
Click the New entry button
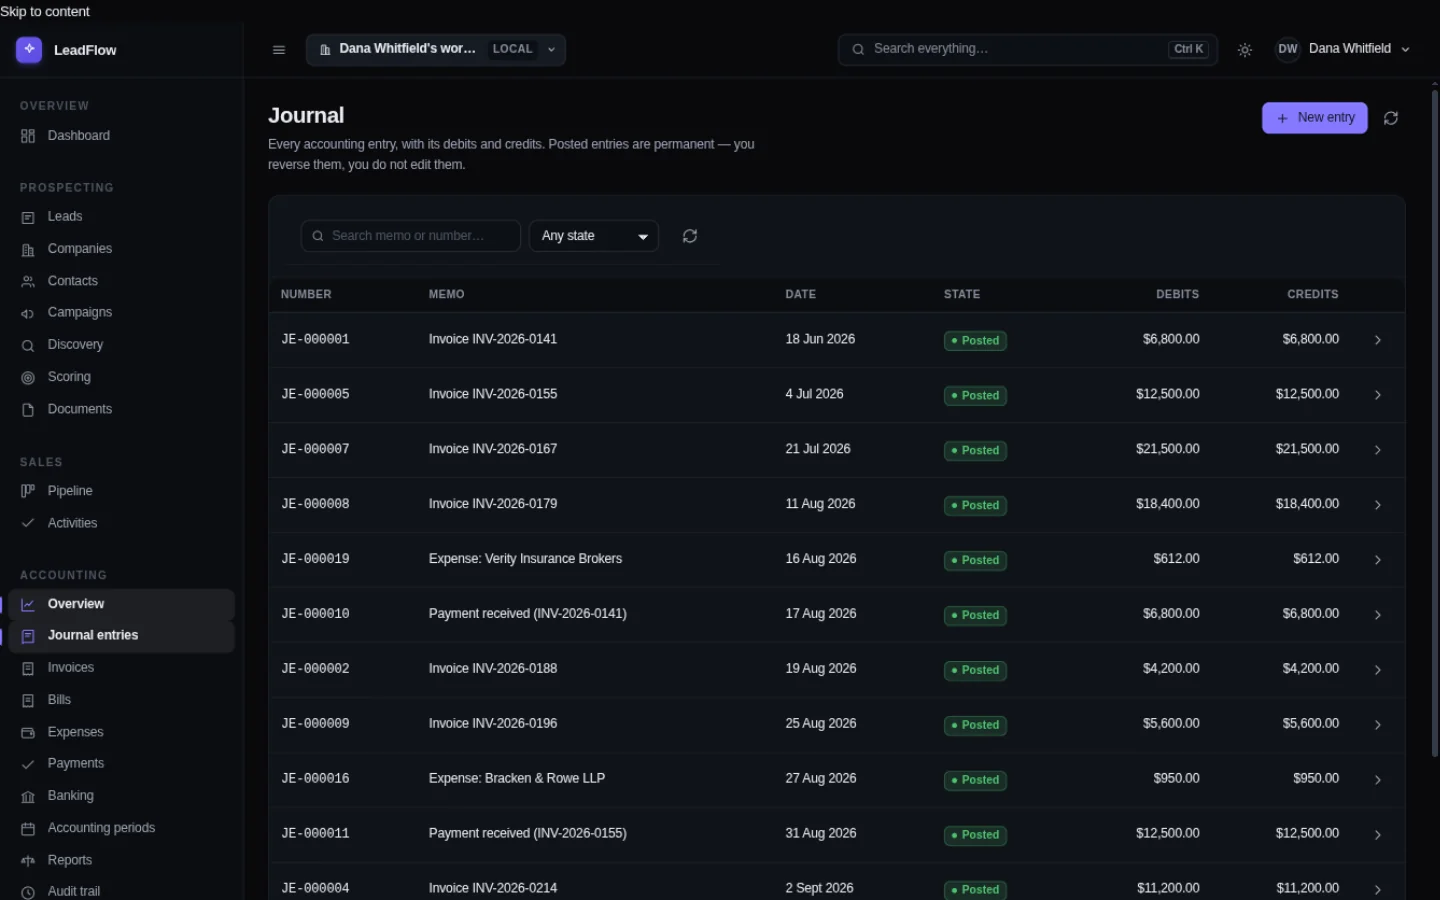1315,118
